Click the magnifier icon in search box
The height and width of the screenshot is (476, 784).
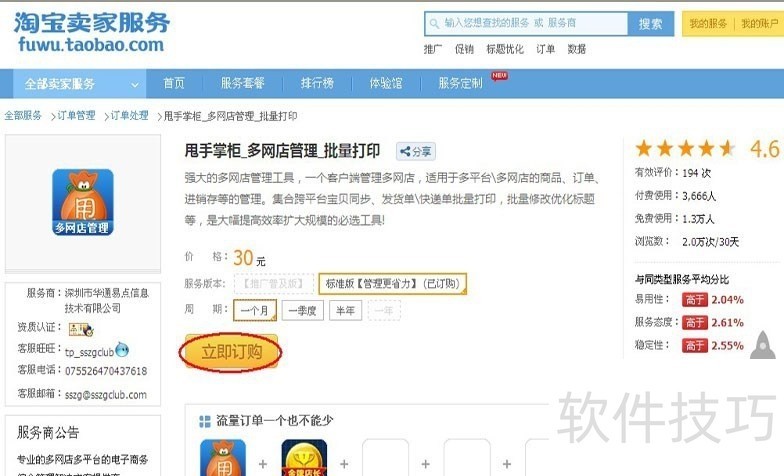click(x=434, y=24)
